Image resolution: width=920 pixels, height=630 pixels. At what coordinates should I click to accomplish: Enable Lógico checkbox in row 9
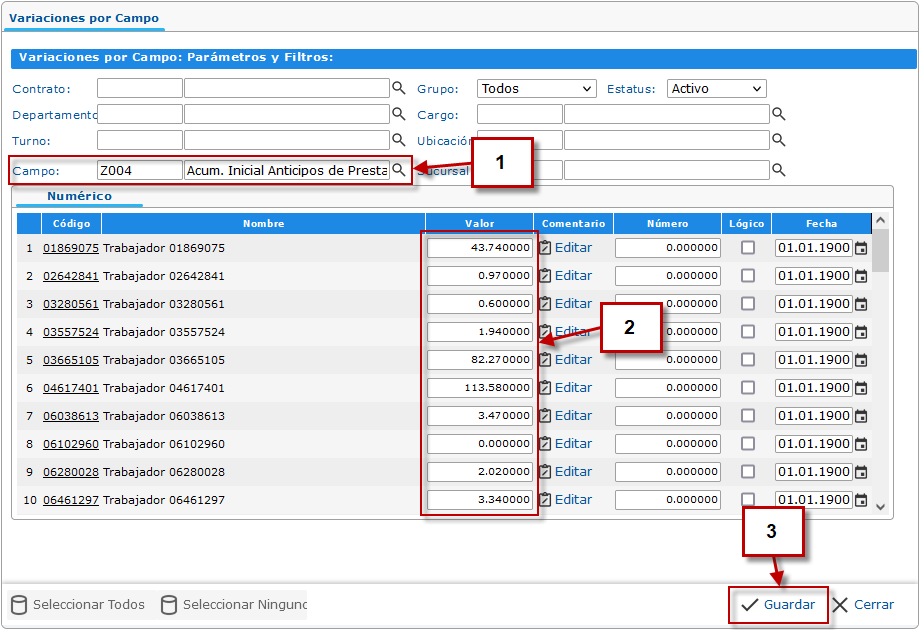(x=748, y=472)
